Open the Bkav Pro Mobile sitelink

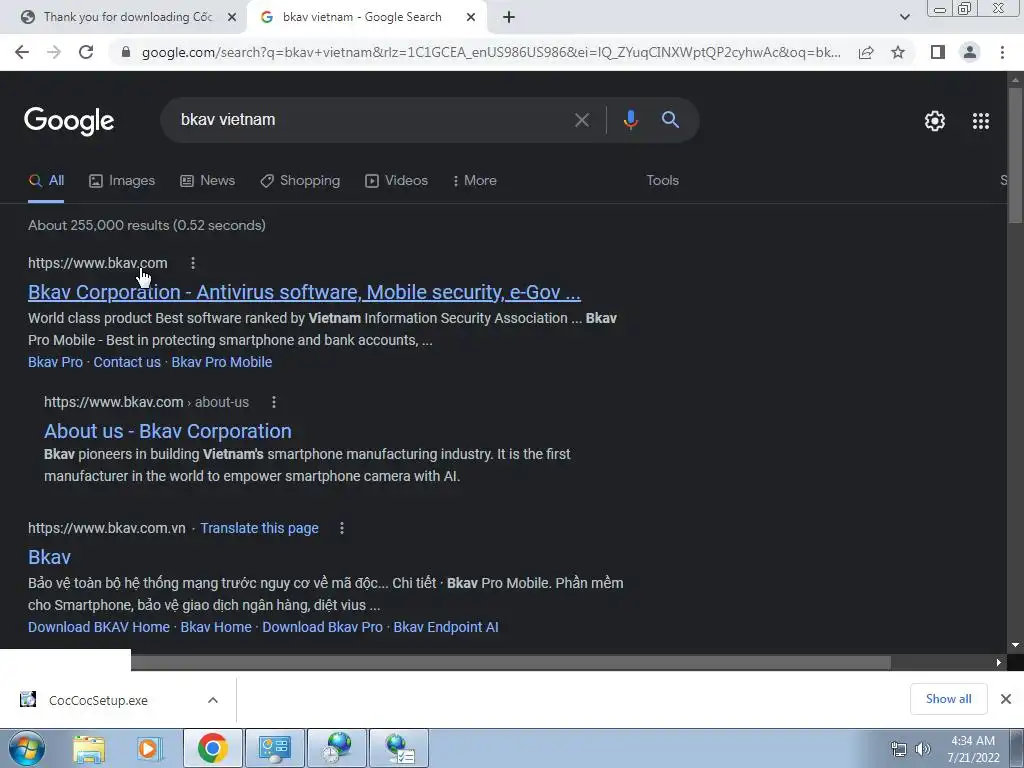[221, 362]
